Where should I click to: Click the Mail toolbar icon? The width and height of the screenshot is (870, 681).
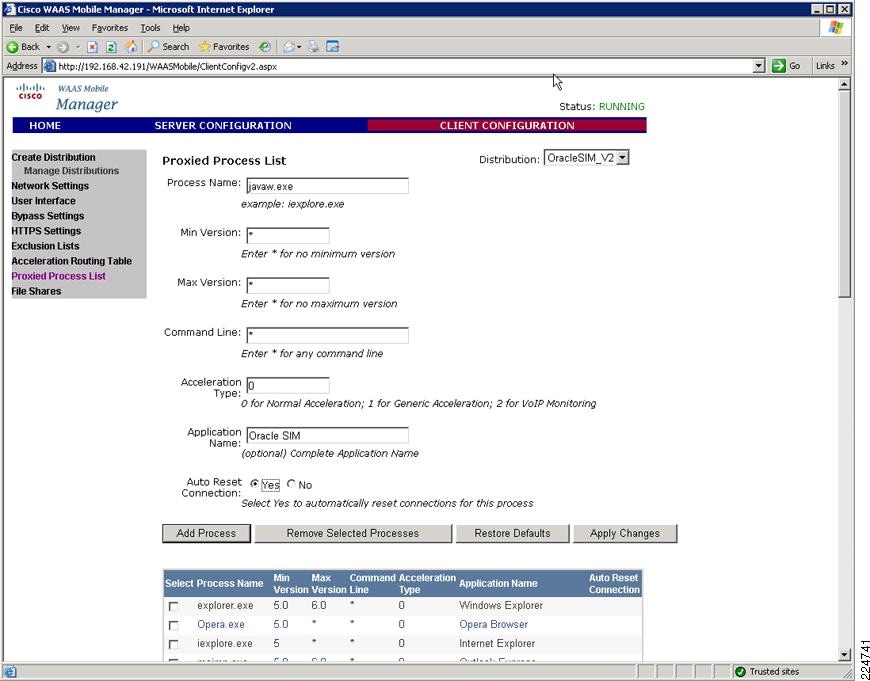click(x=289, y=47)
